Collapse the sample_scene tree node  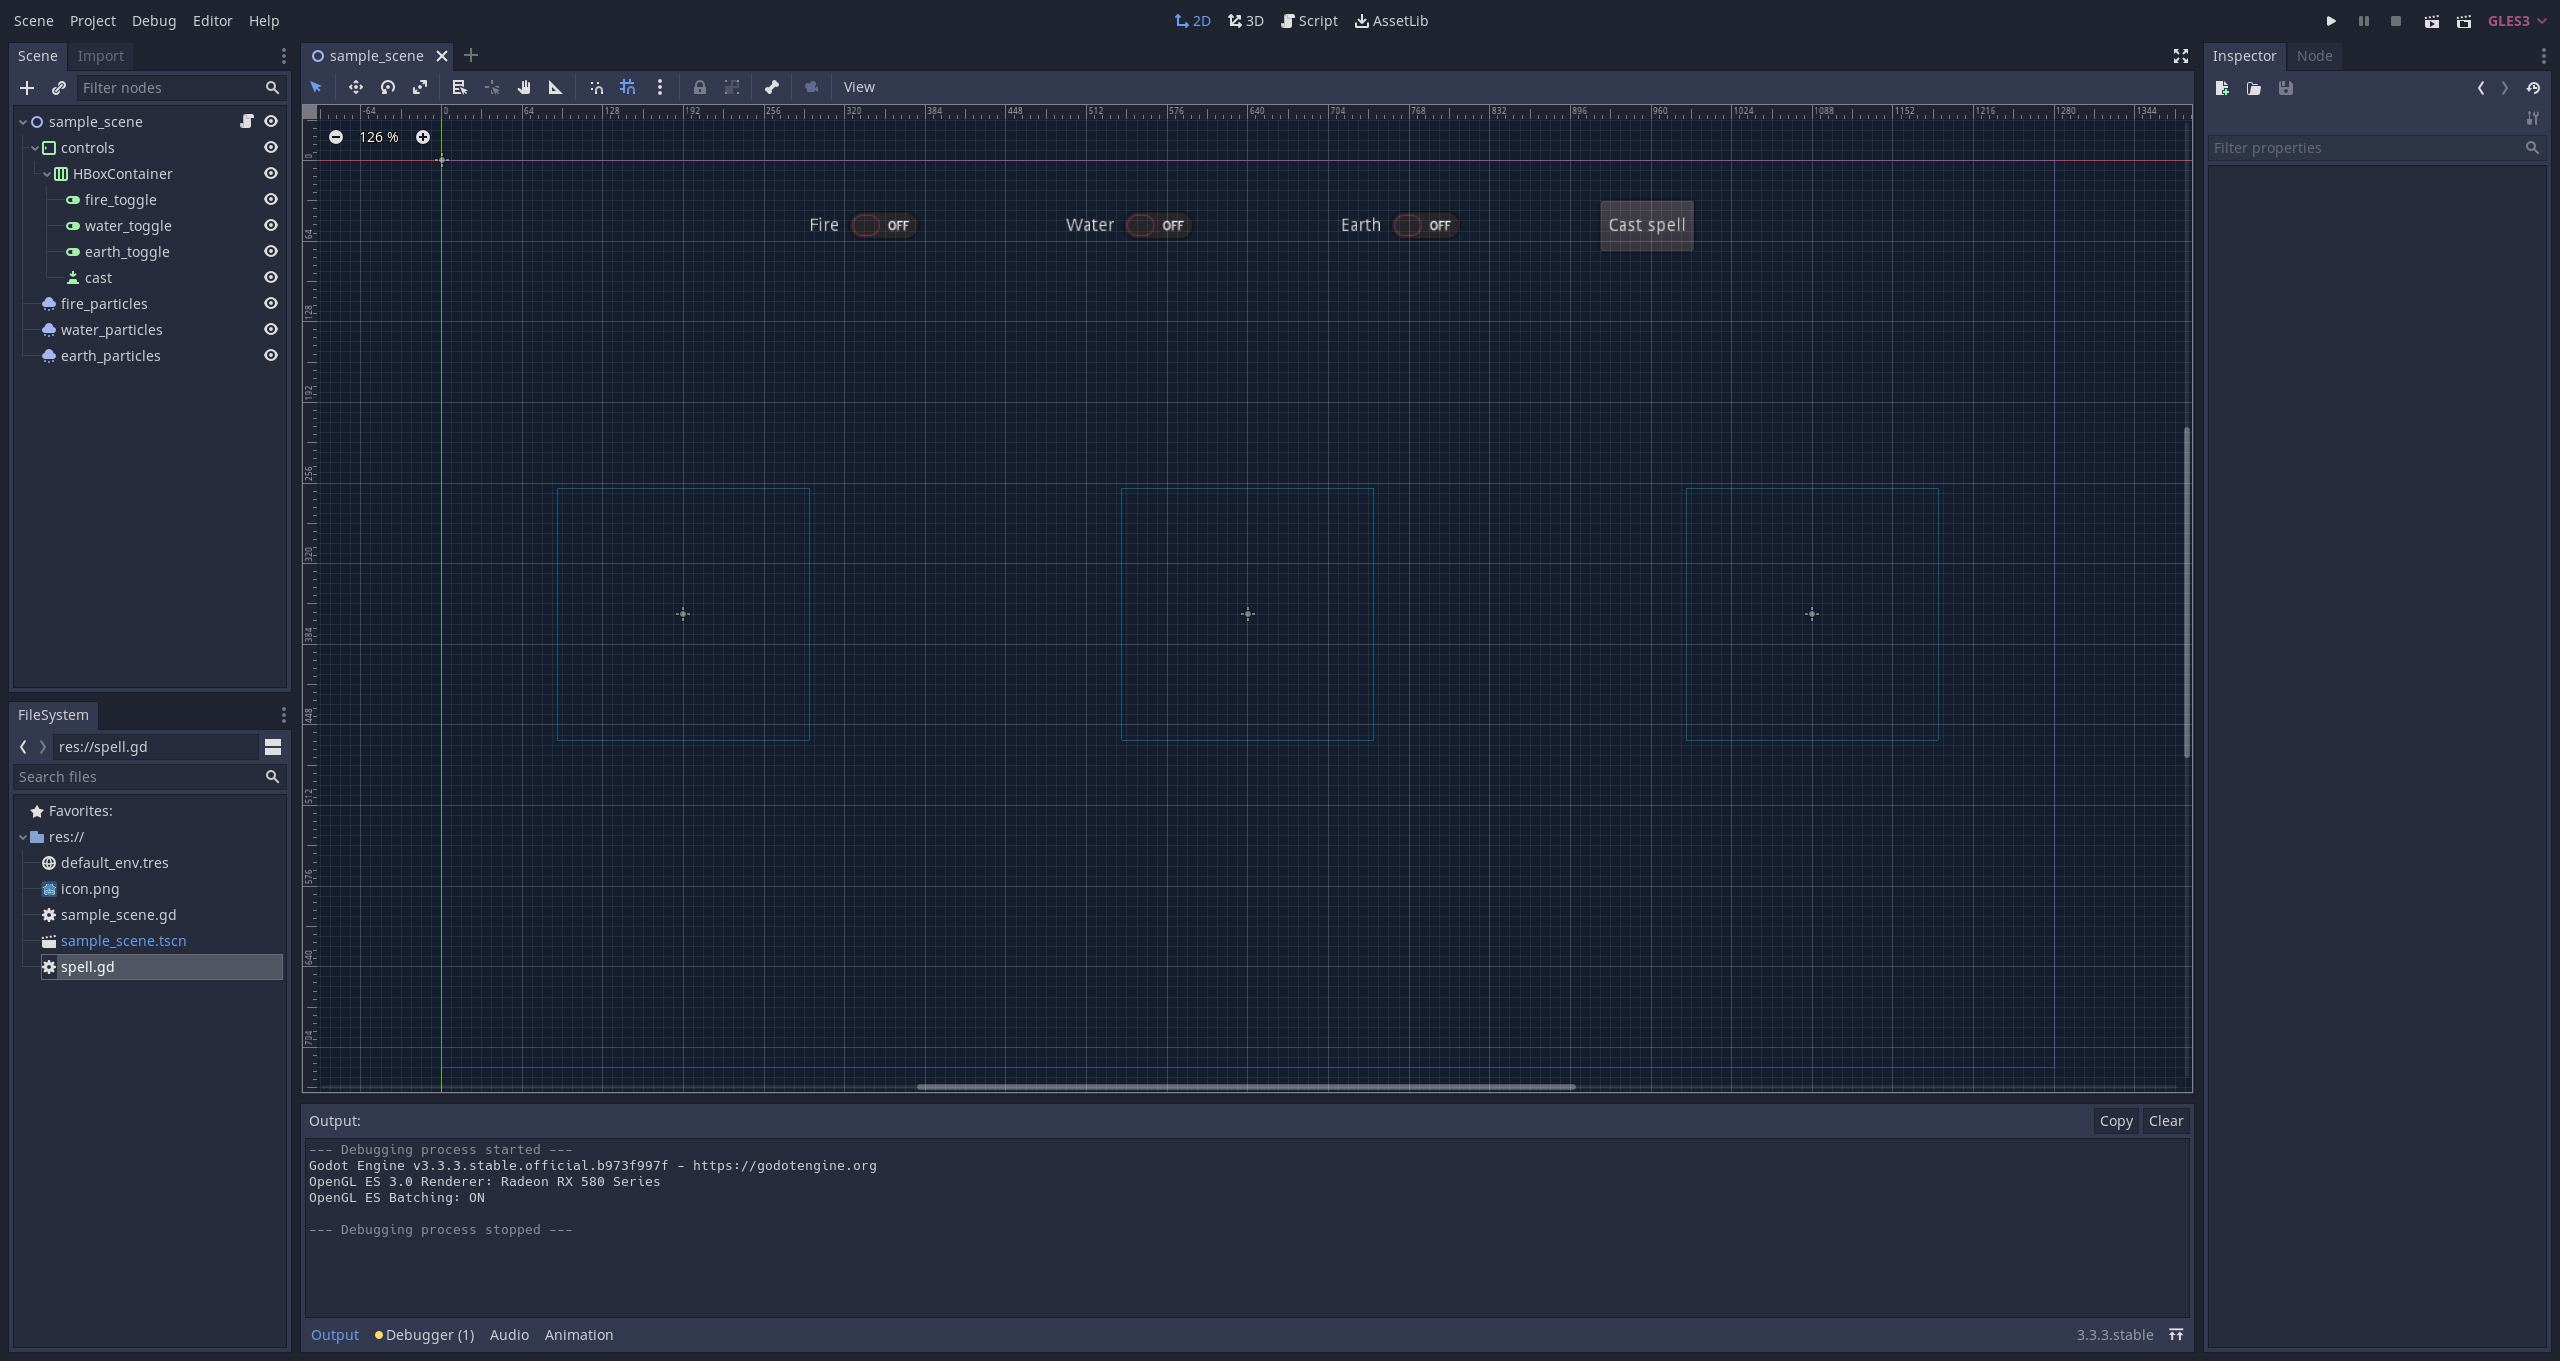coord(23,122)
